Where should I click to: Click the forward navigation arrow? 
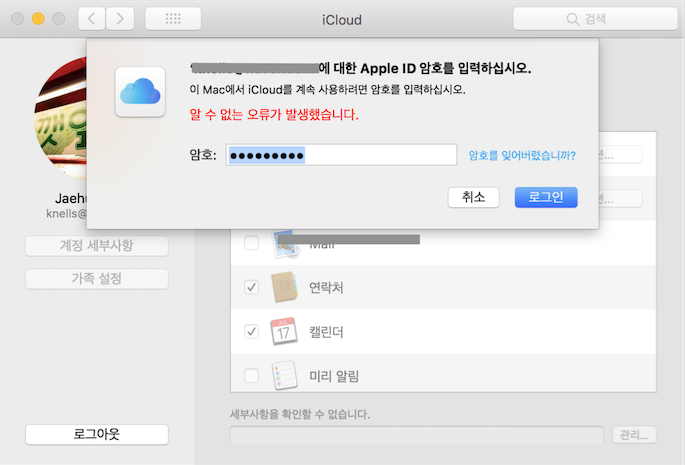(120, 19)
